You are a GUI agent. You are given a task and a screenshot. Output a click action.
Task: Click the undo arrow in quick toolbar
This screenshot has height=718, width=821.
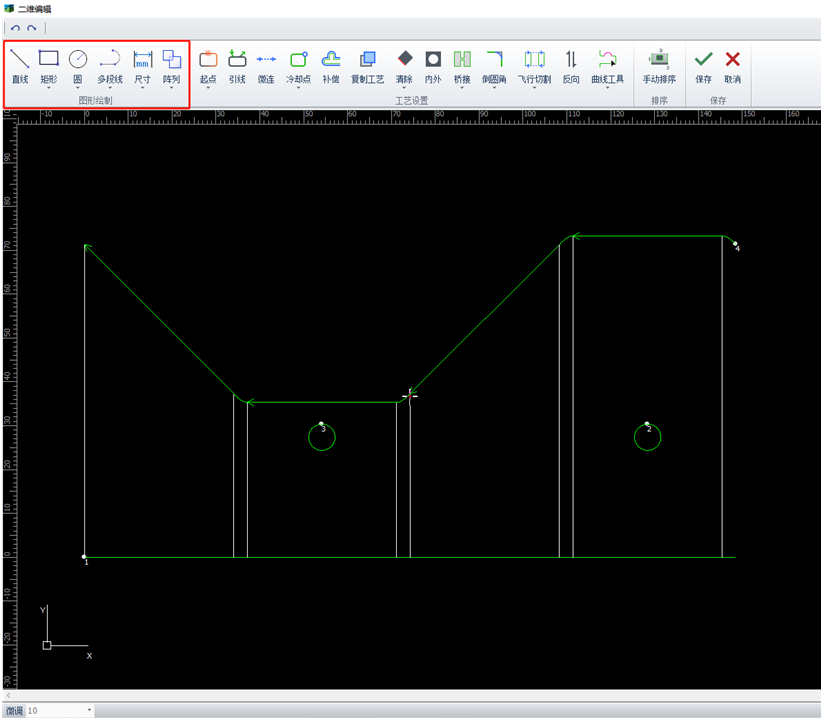(16, 28)
